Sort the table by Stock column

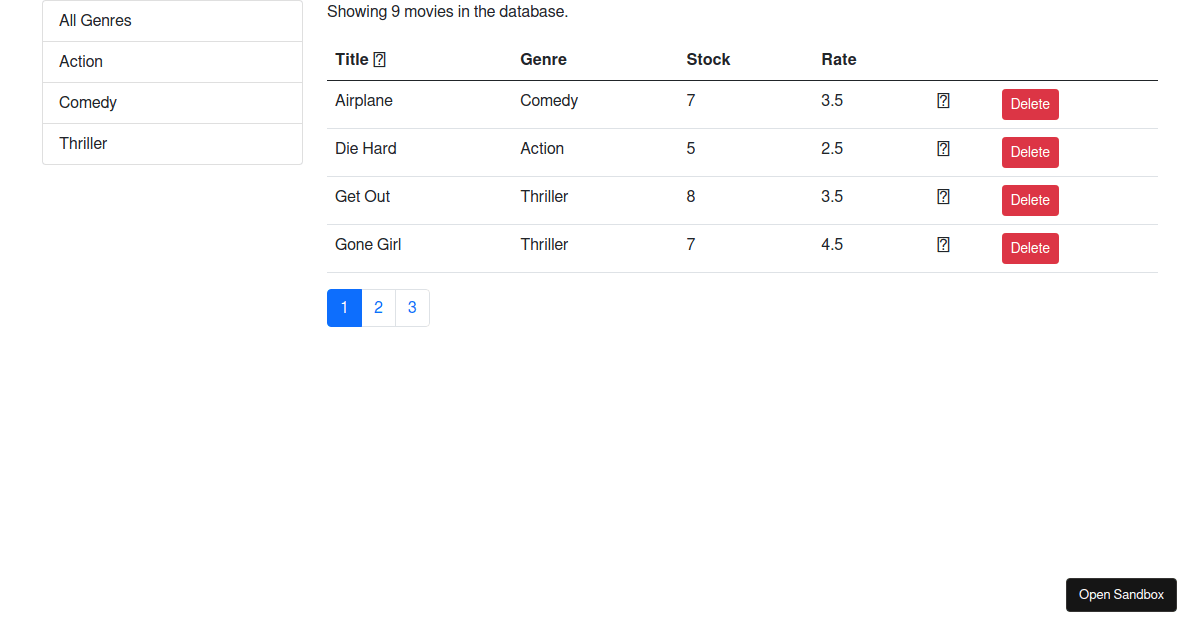pos(708,59)
